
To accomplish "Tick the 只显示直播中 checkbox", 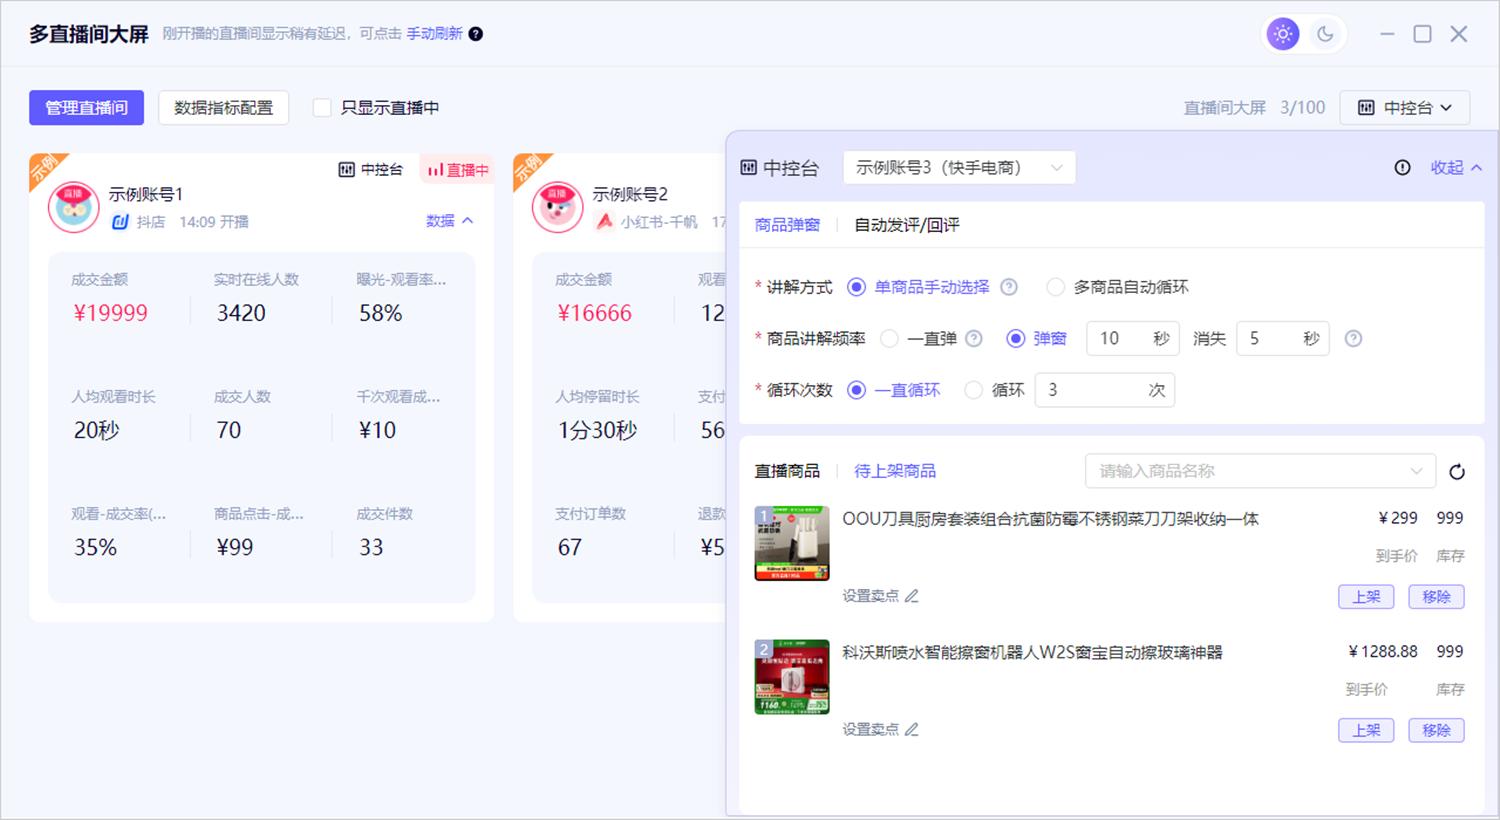I will coord(322,108).
